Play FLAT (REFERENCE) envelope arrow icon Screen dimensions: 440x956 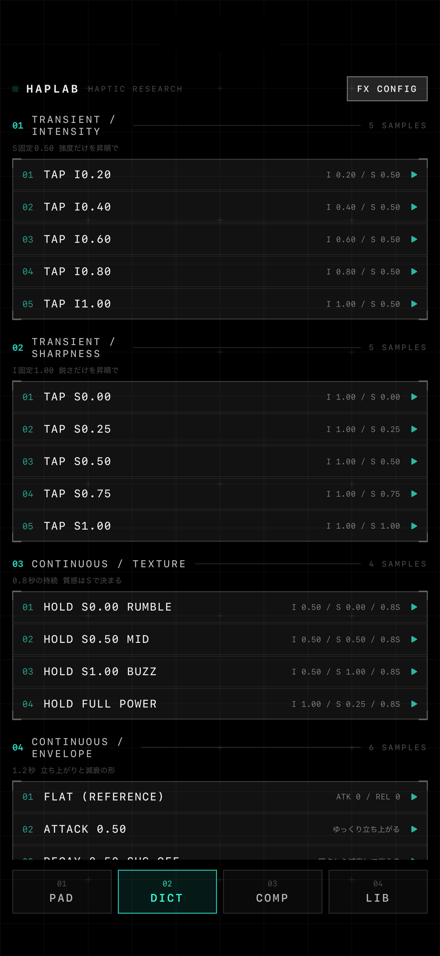(x=414, y=797)
